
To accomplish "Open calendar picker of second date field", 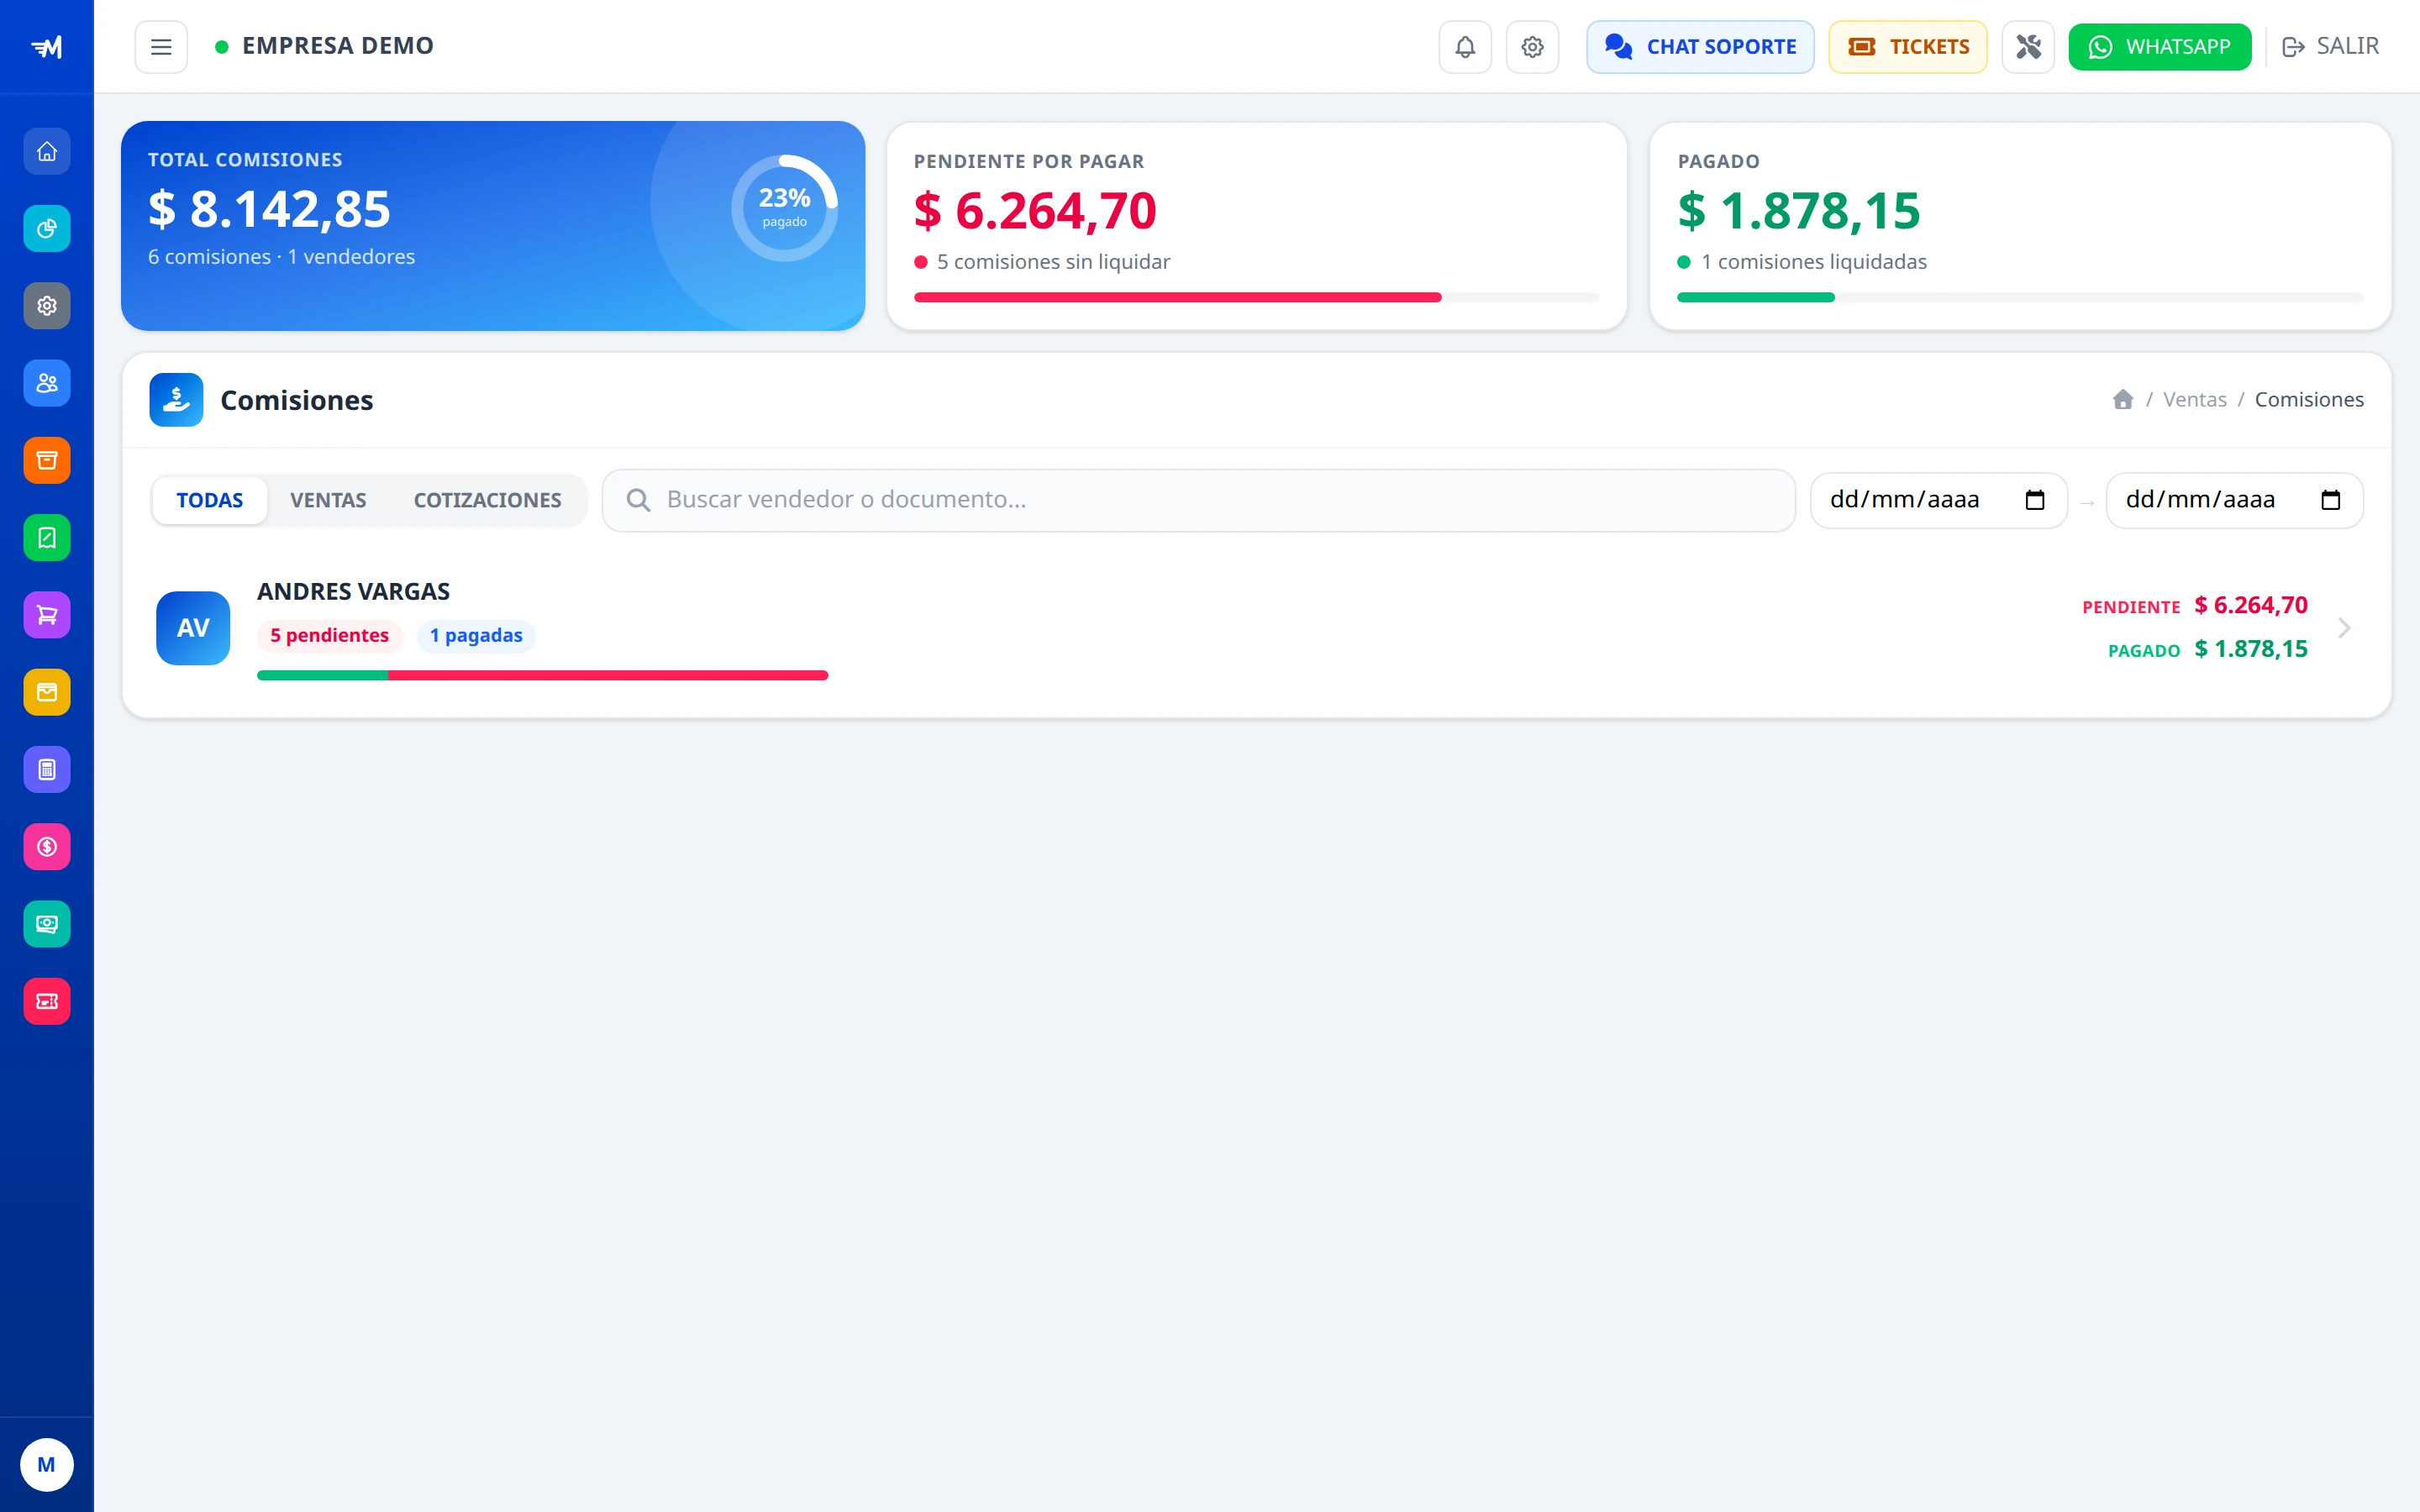I will coord(2331,500).
